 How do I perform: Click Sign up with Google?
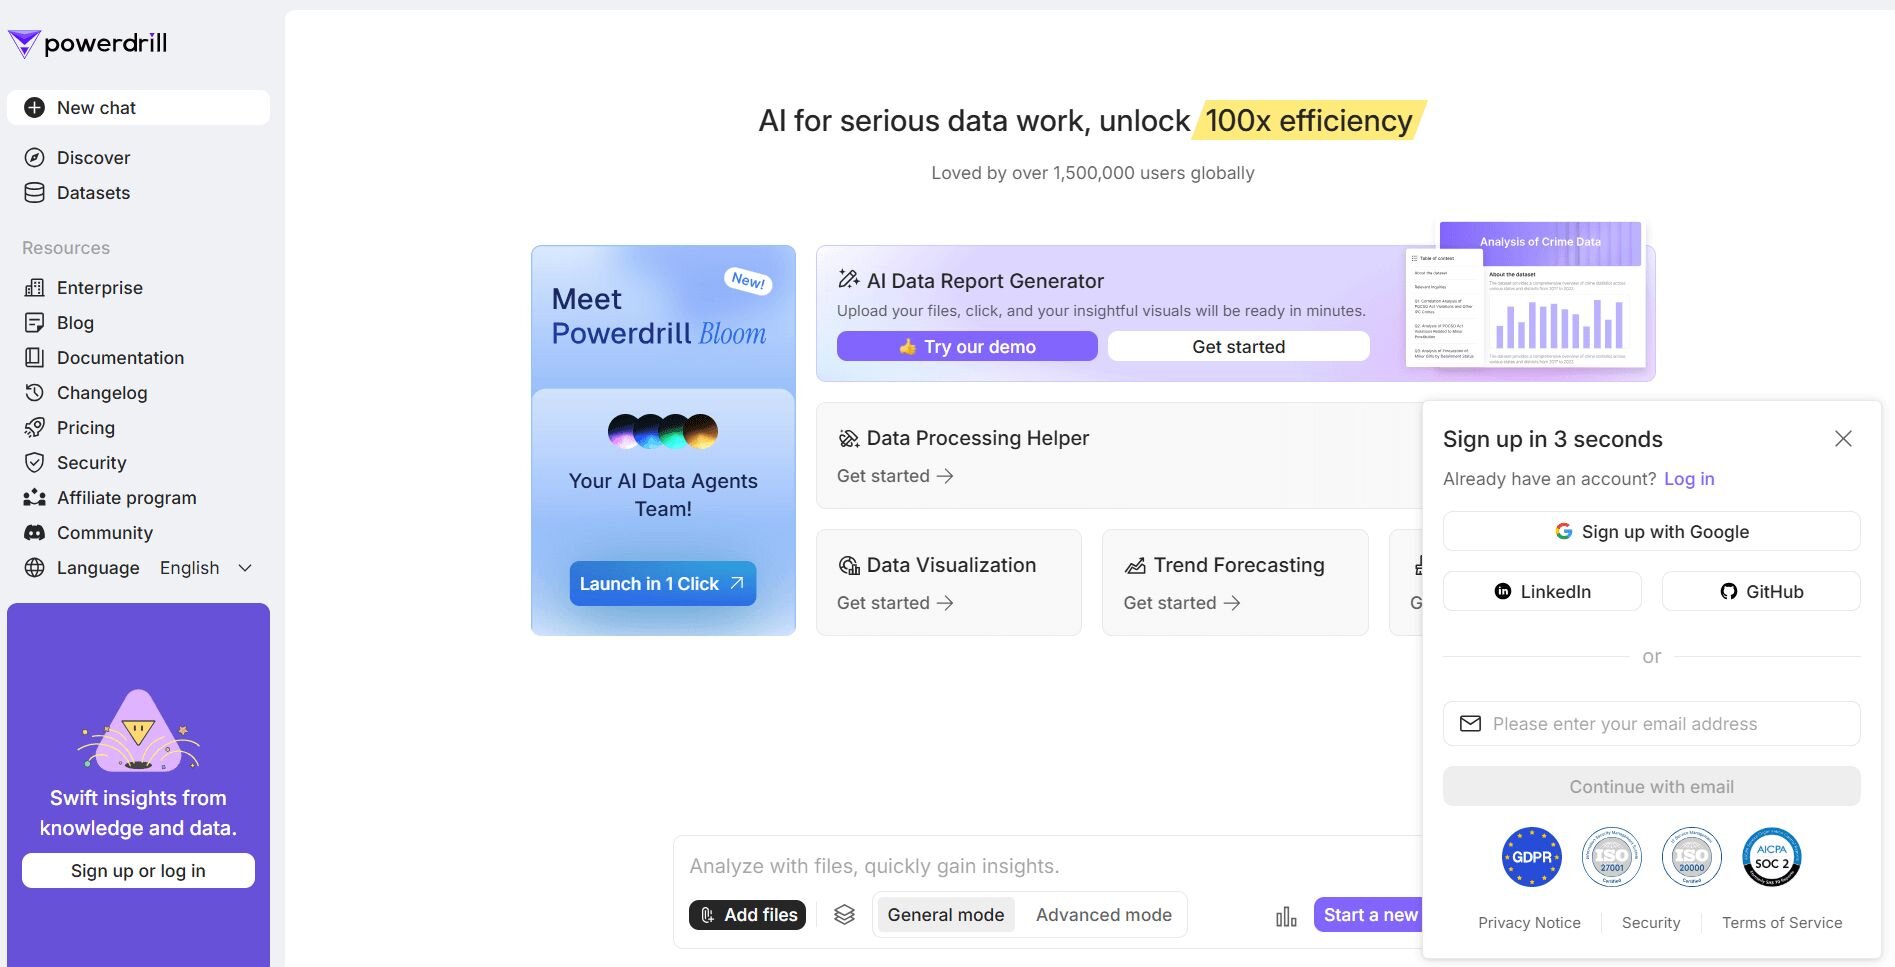coord(1651,532)
